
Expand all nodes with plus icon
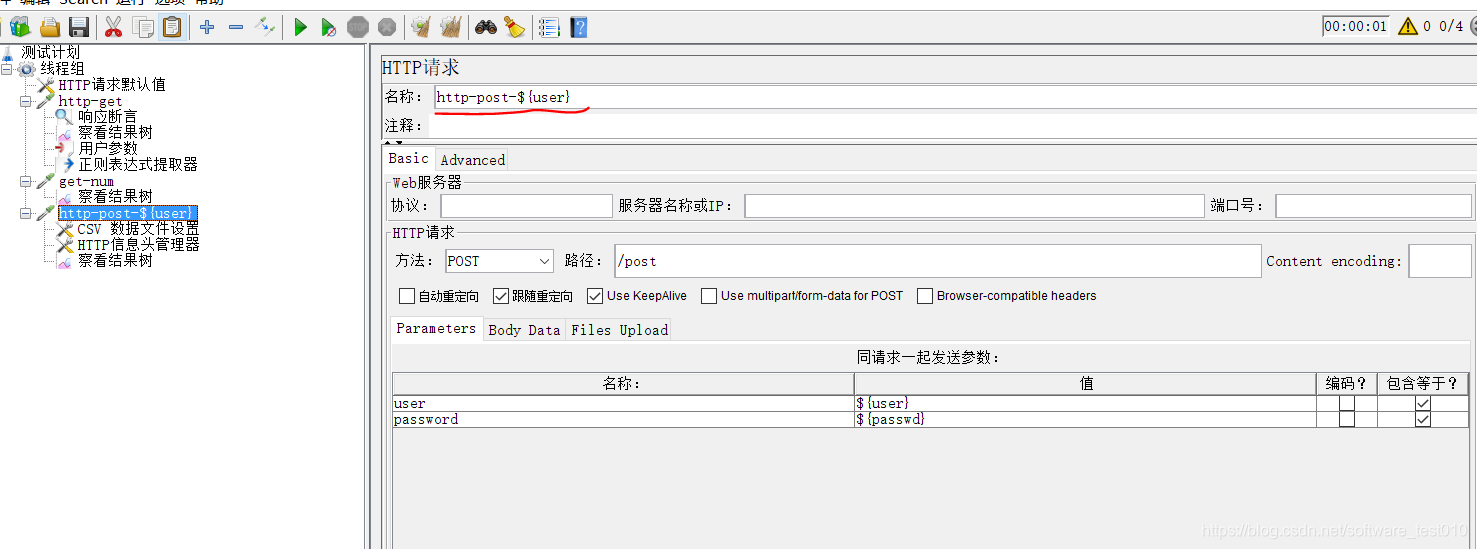coord(207,27)
